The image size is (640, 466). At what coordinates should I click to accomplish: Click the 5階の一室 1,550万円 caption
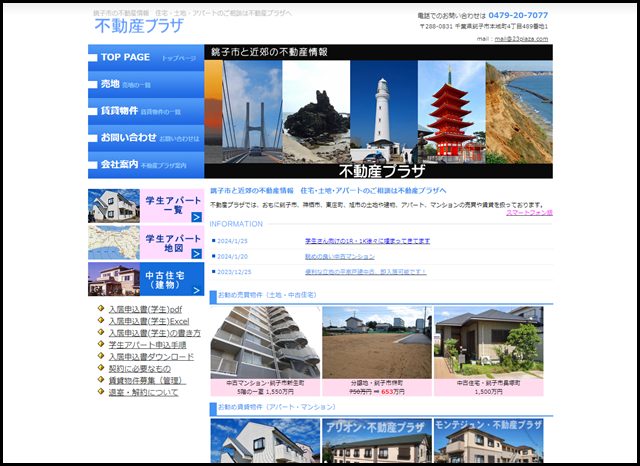pyautogui.click(x=265, y=392)
